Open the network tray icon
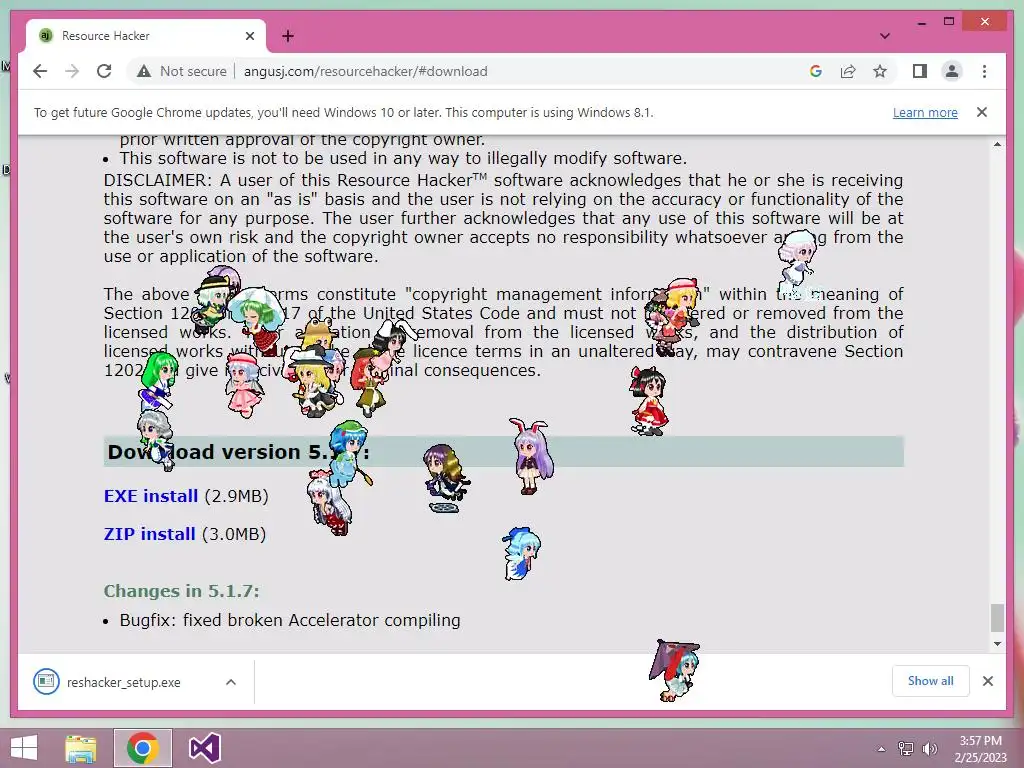 click(x=906, y=749)
